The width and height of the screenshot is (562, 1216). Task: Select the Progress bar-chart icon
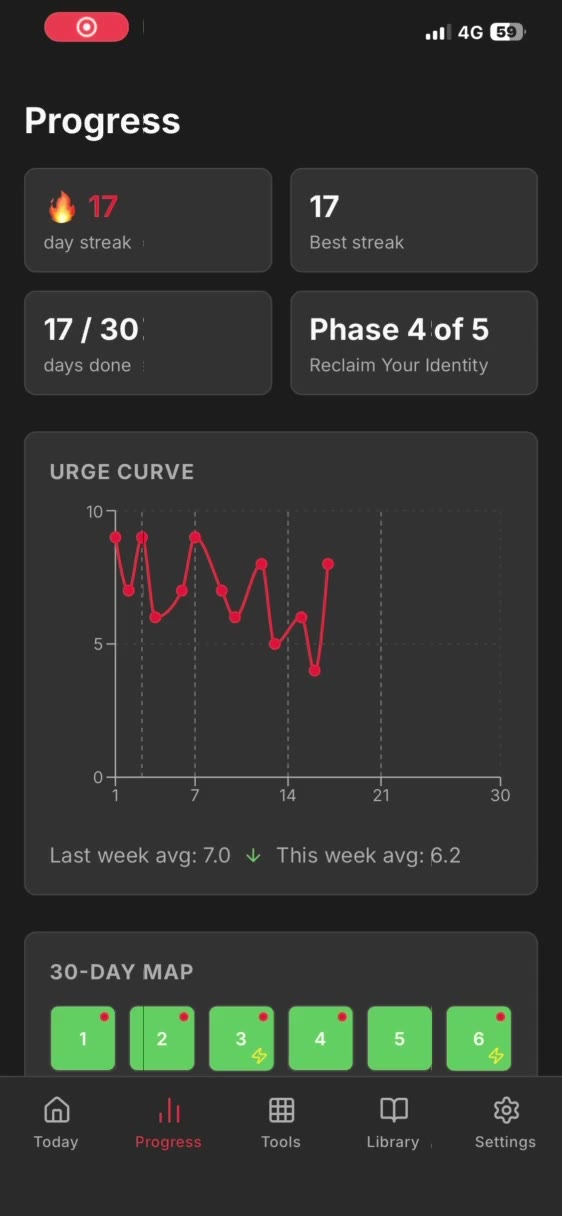click(x=169, y=1110)
